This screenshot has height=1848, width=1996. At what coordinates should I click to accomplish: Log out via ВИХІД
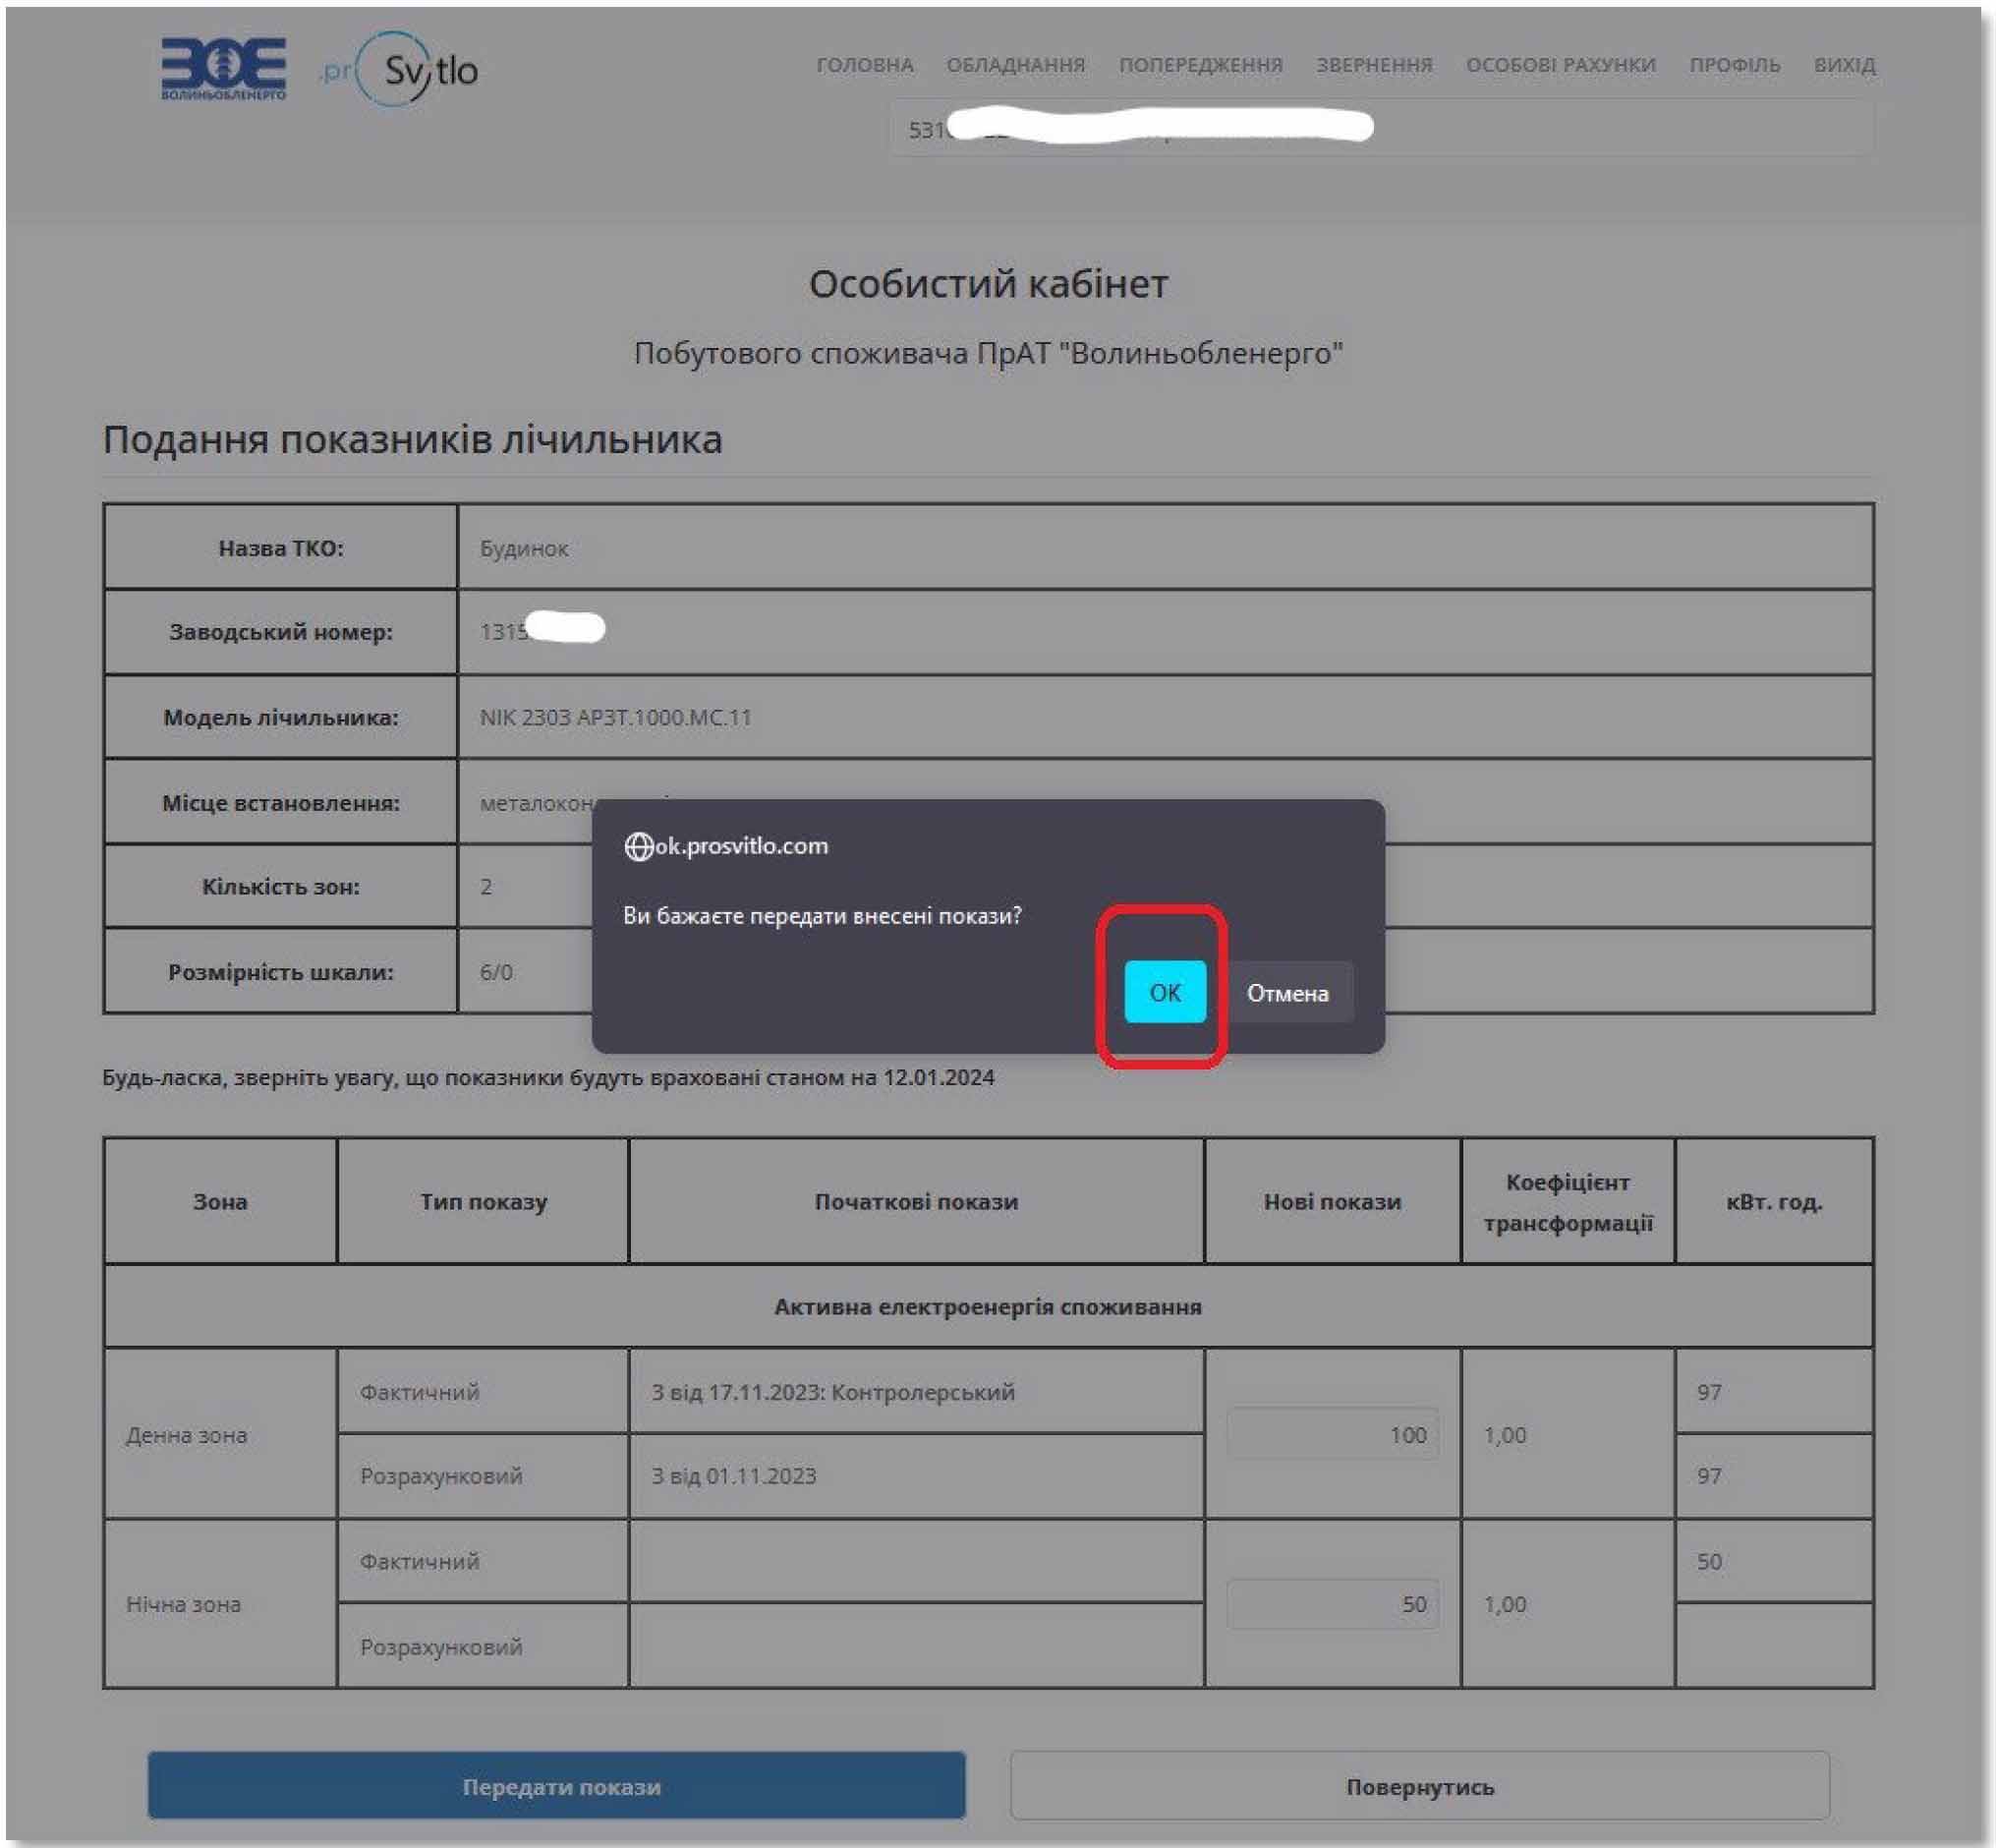coord(1844,65)
